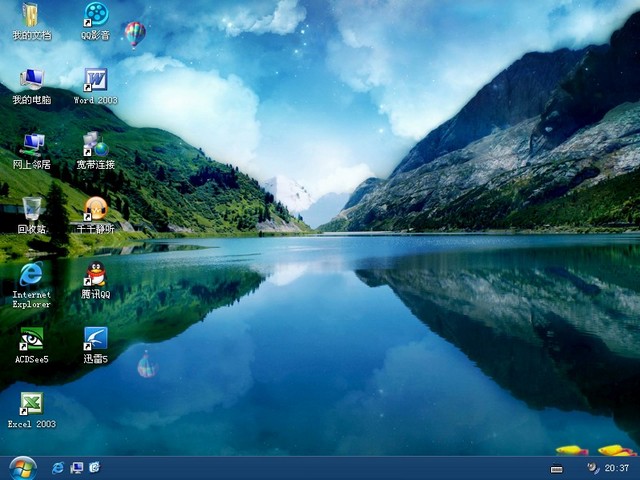Click the 网上邻居 network icon
This screenshot has width=640, height=480.
point(31,144)
